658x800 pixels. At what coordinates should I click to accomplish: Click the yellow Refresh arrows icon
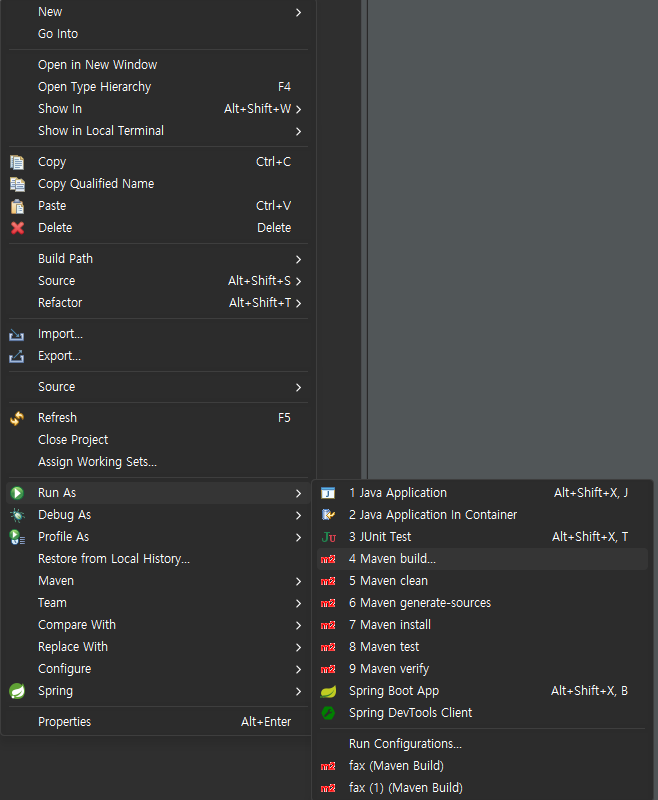pyautogui.click(x=17, y=418)
